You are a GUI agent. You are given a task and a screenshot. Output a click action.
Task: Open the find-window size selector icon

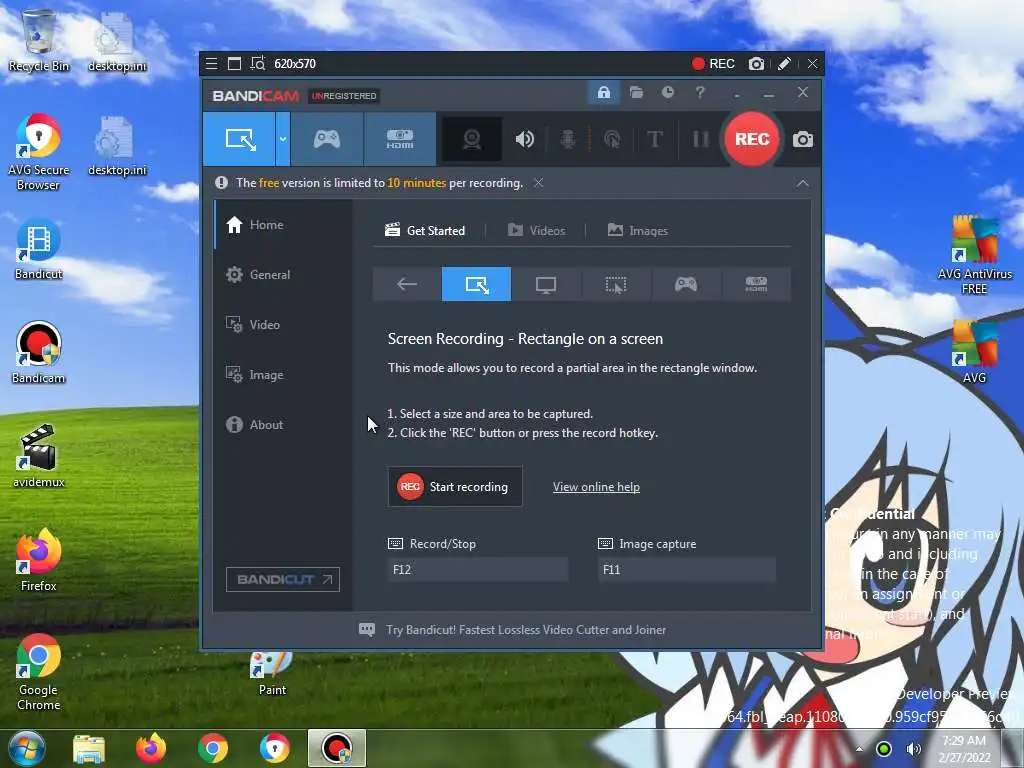(258, 63)
